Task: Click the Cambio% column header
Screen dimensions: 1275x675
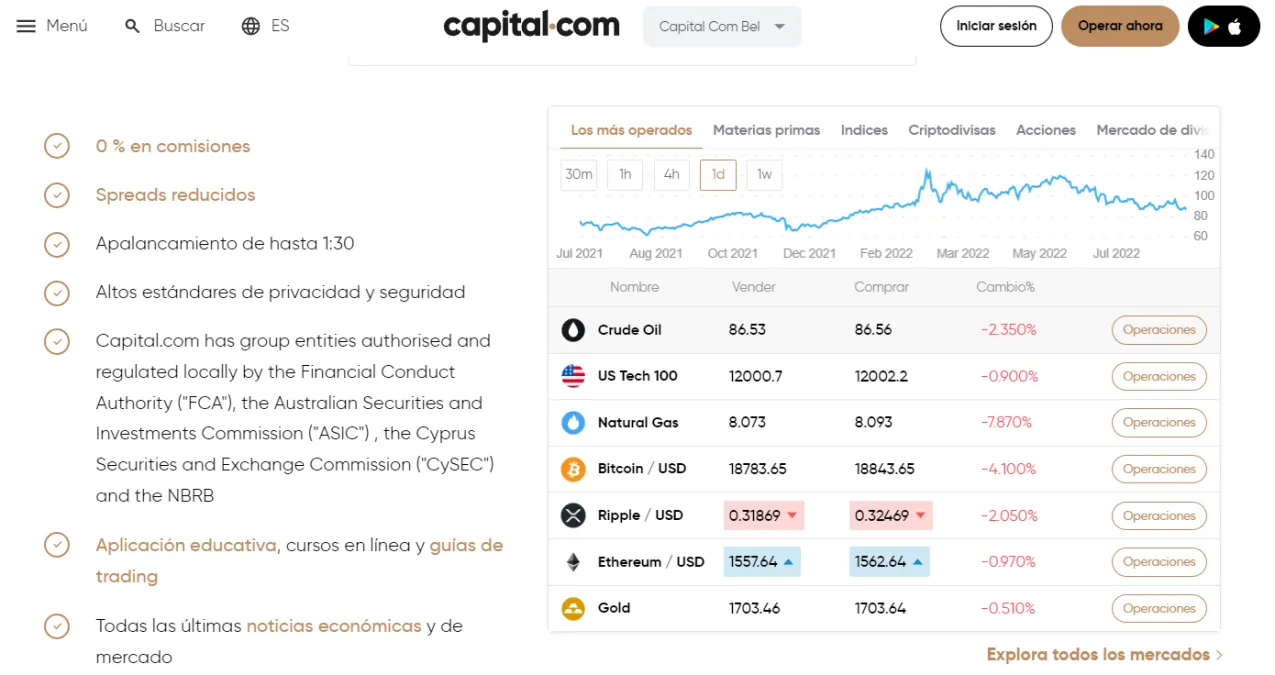Action: point(1005,287)
